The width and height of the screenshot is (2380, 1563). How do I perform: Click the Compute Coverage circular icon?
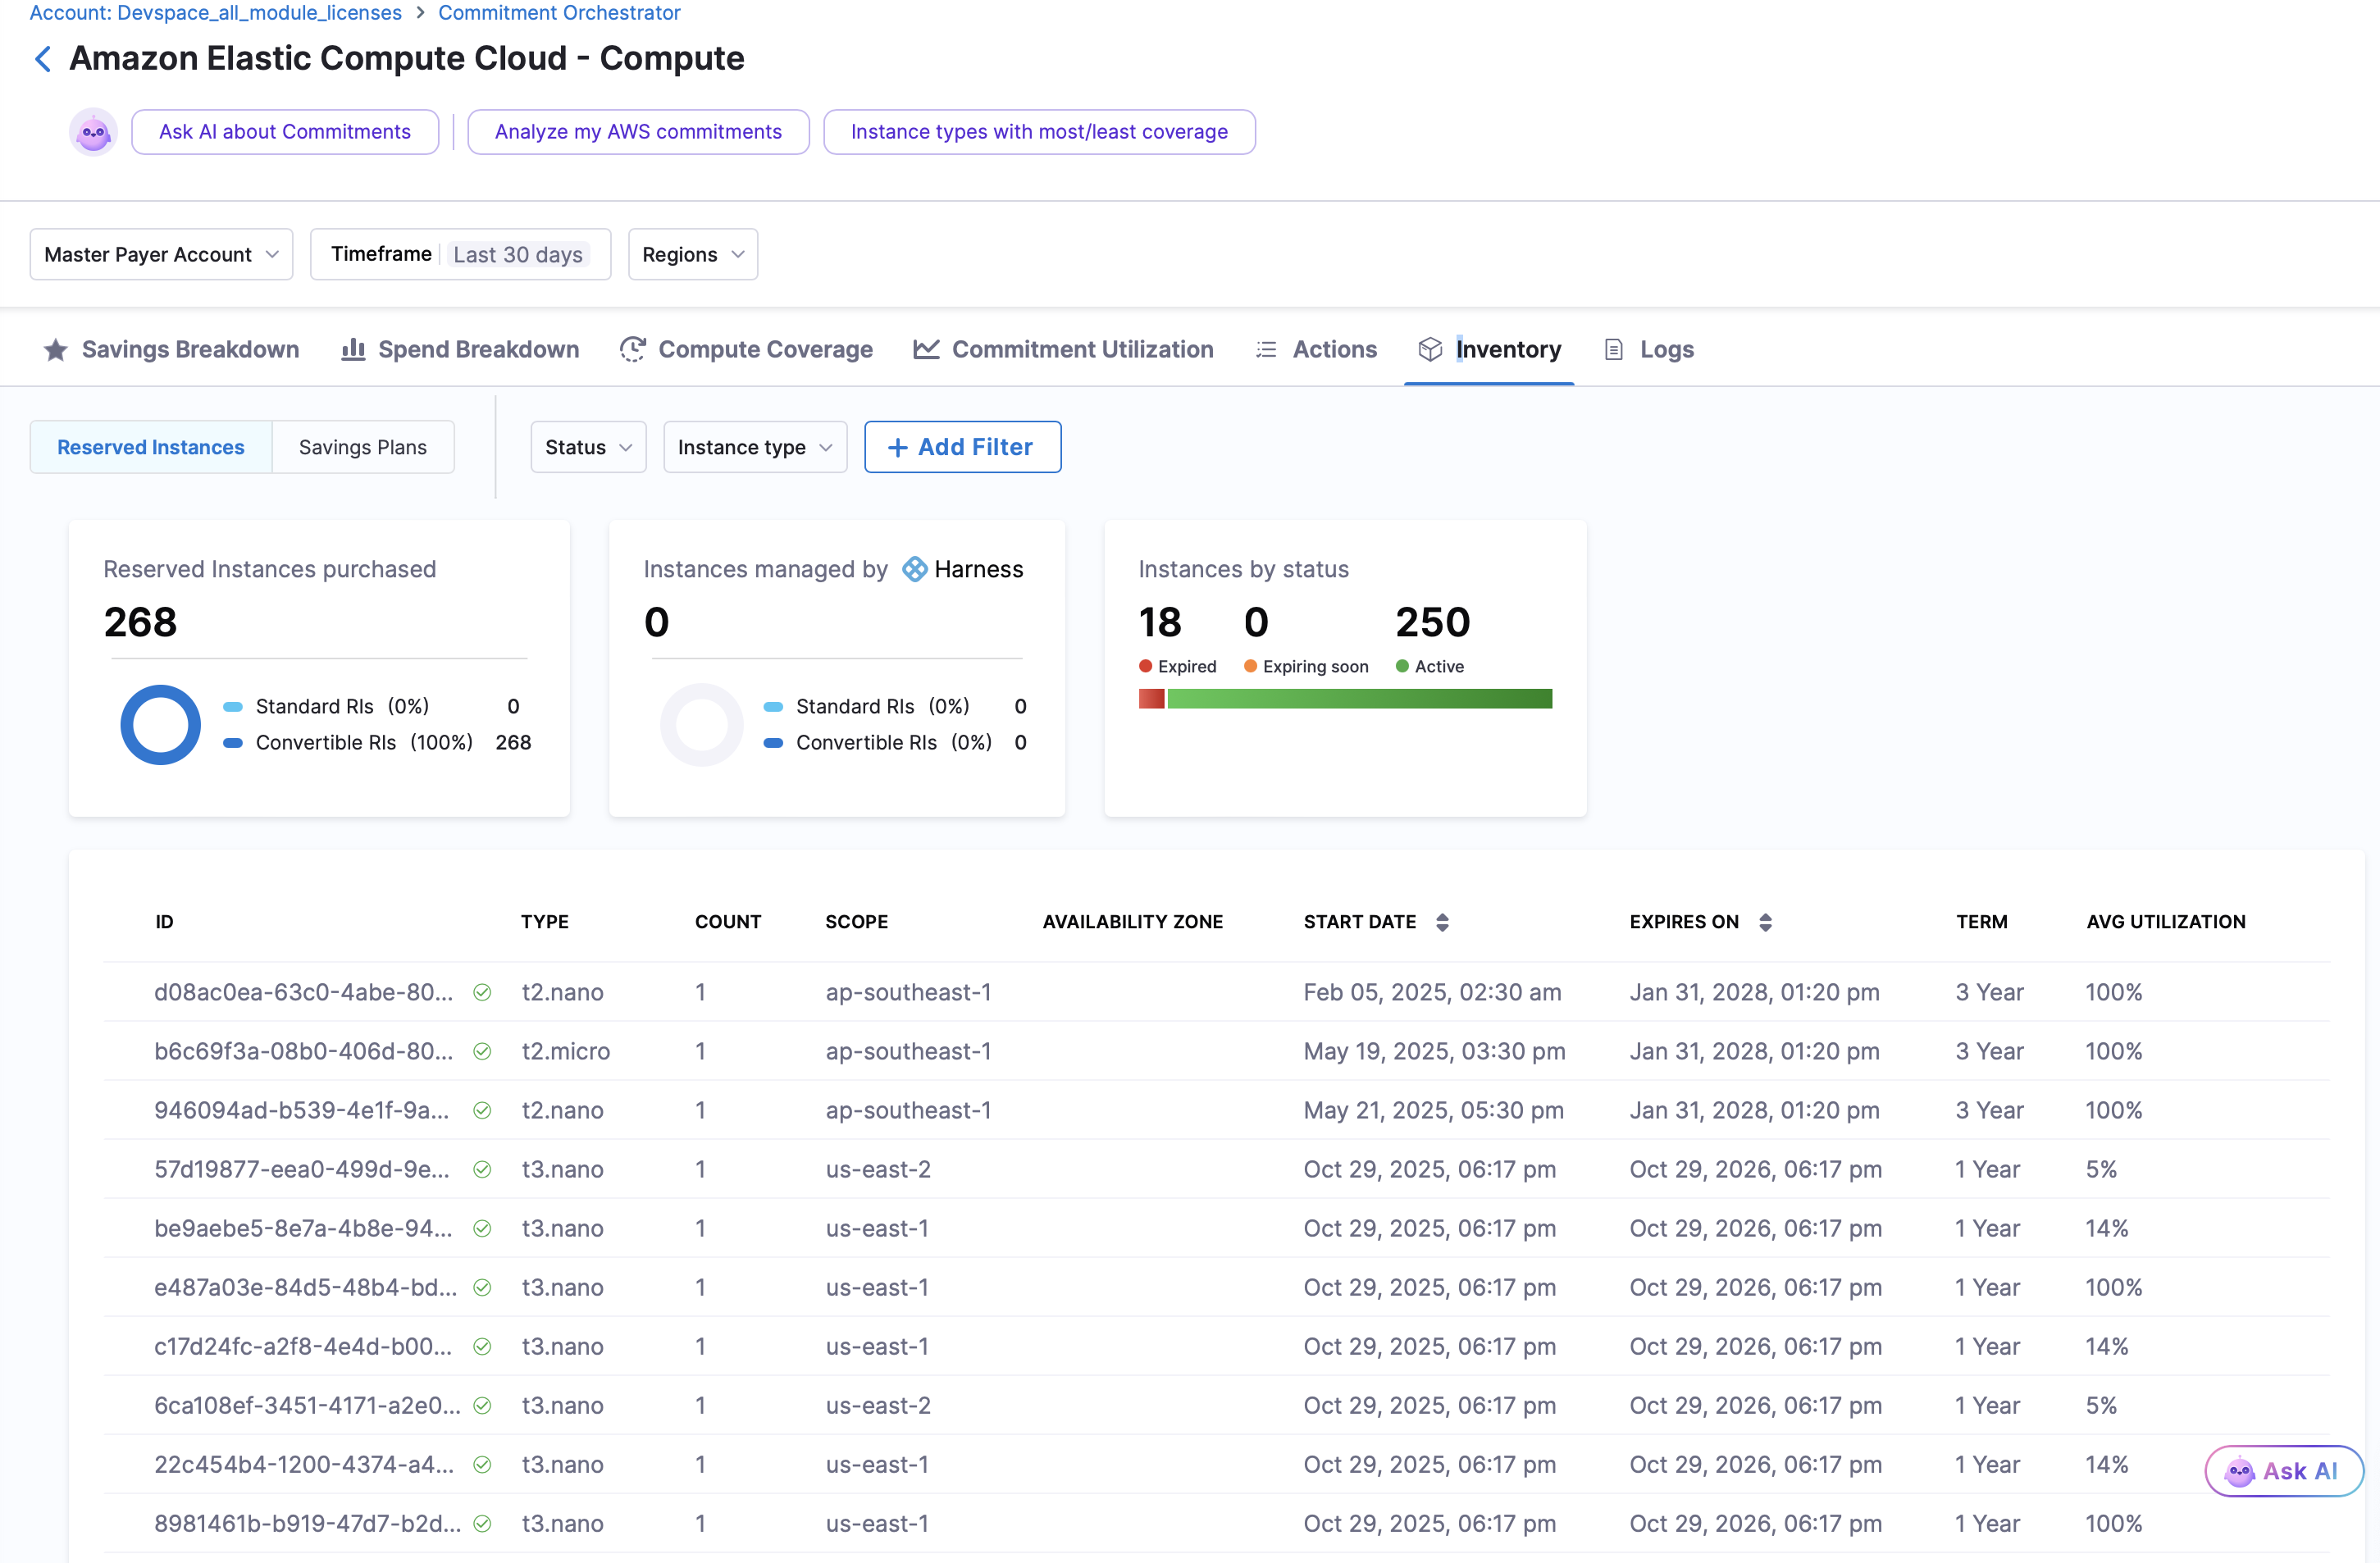click(x=632, y=350)
